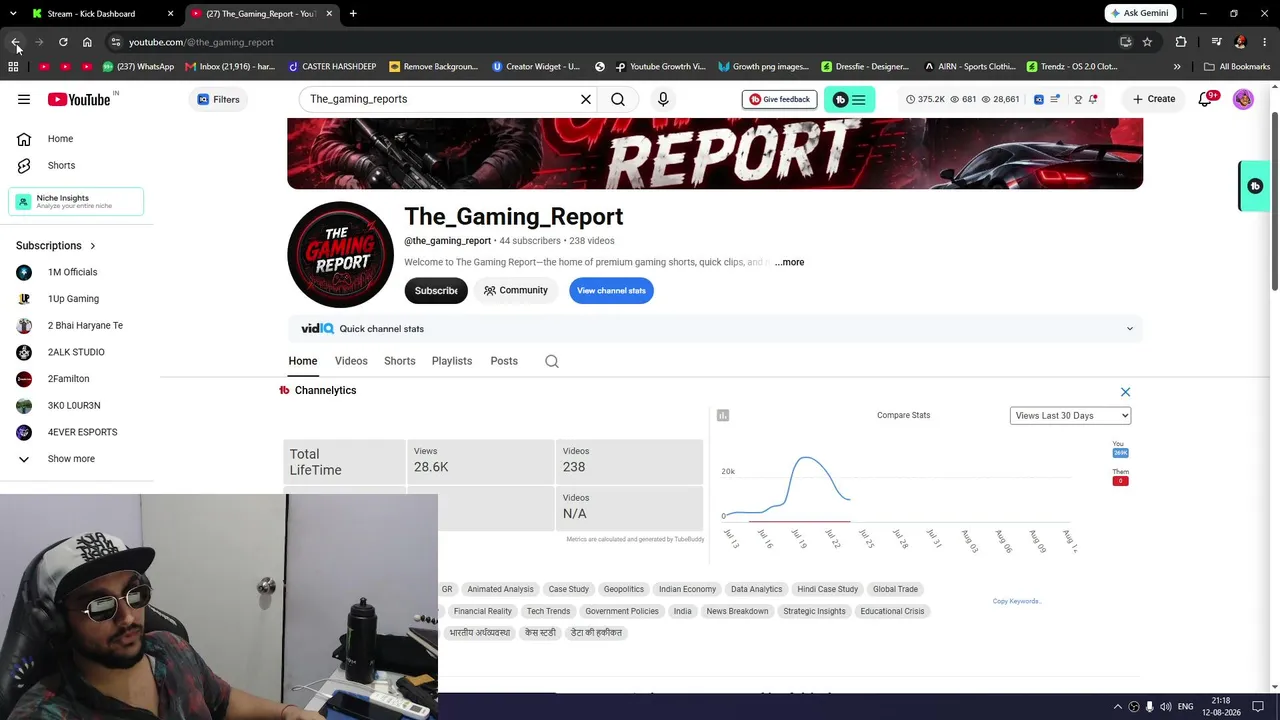Expand channel description with ...more
The height and width of the screenshot is (720, 1280).
point(789,262)
